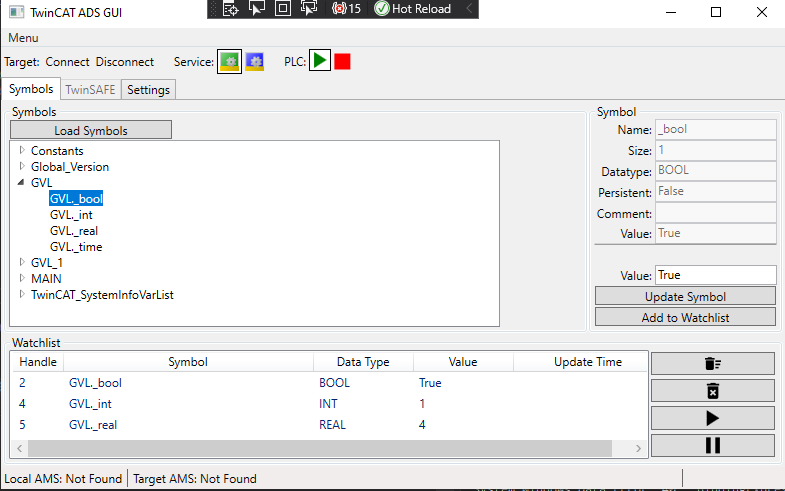Click the TwinCAT ADS GUI app icon
This screenshot has height=491, width=785.
(16, 12)
